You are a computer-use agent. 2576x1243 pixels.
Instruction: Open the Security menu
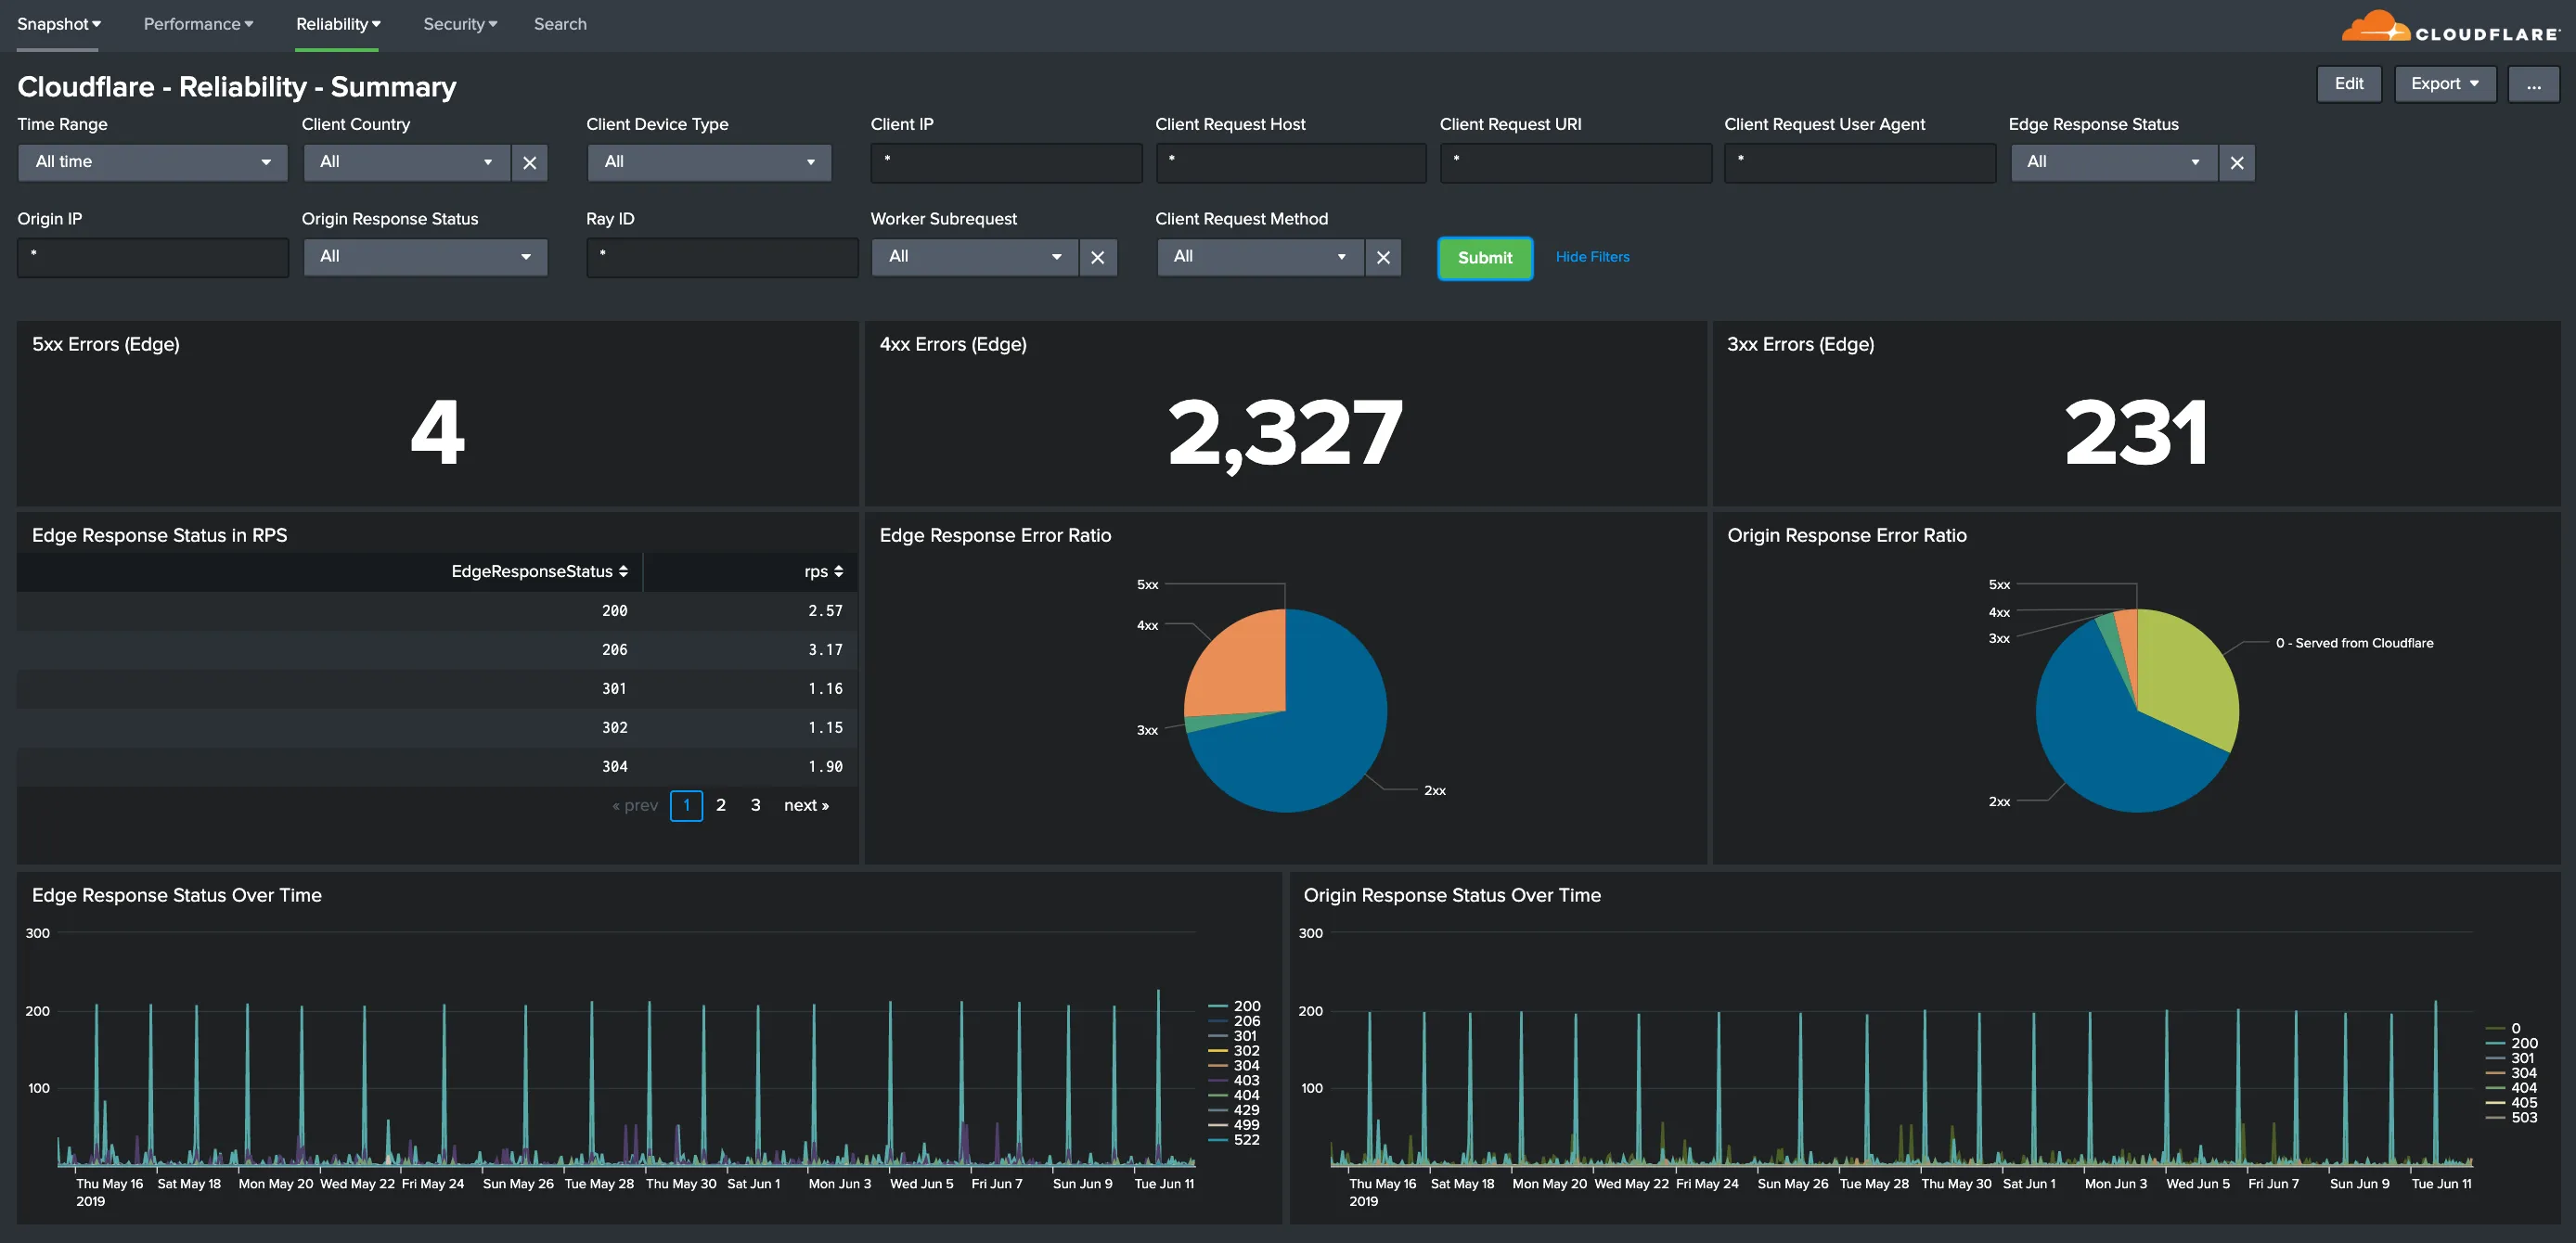459,24
